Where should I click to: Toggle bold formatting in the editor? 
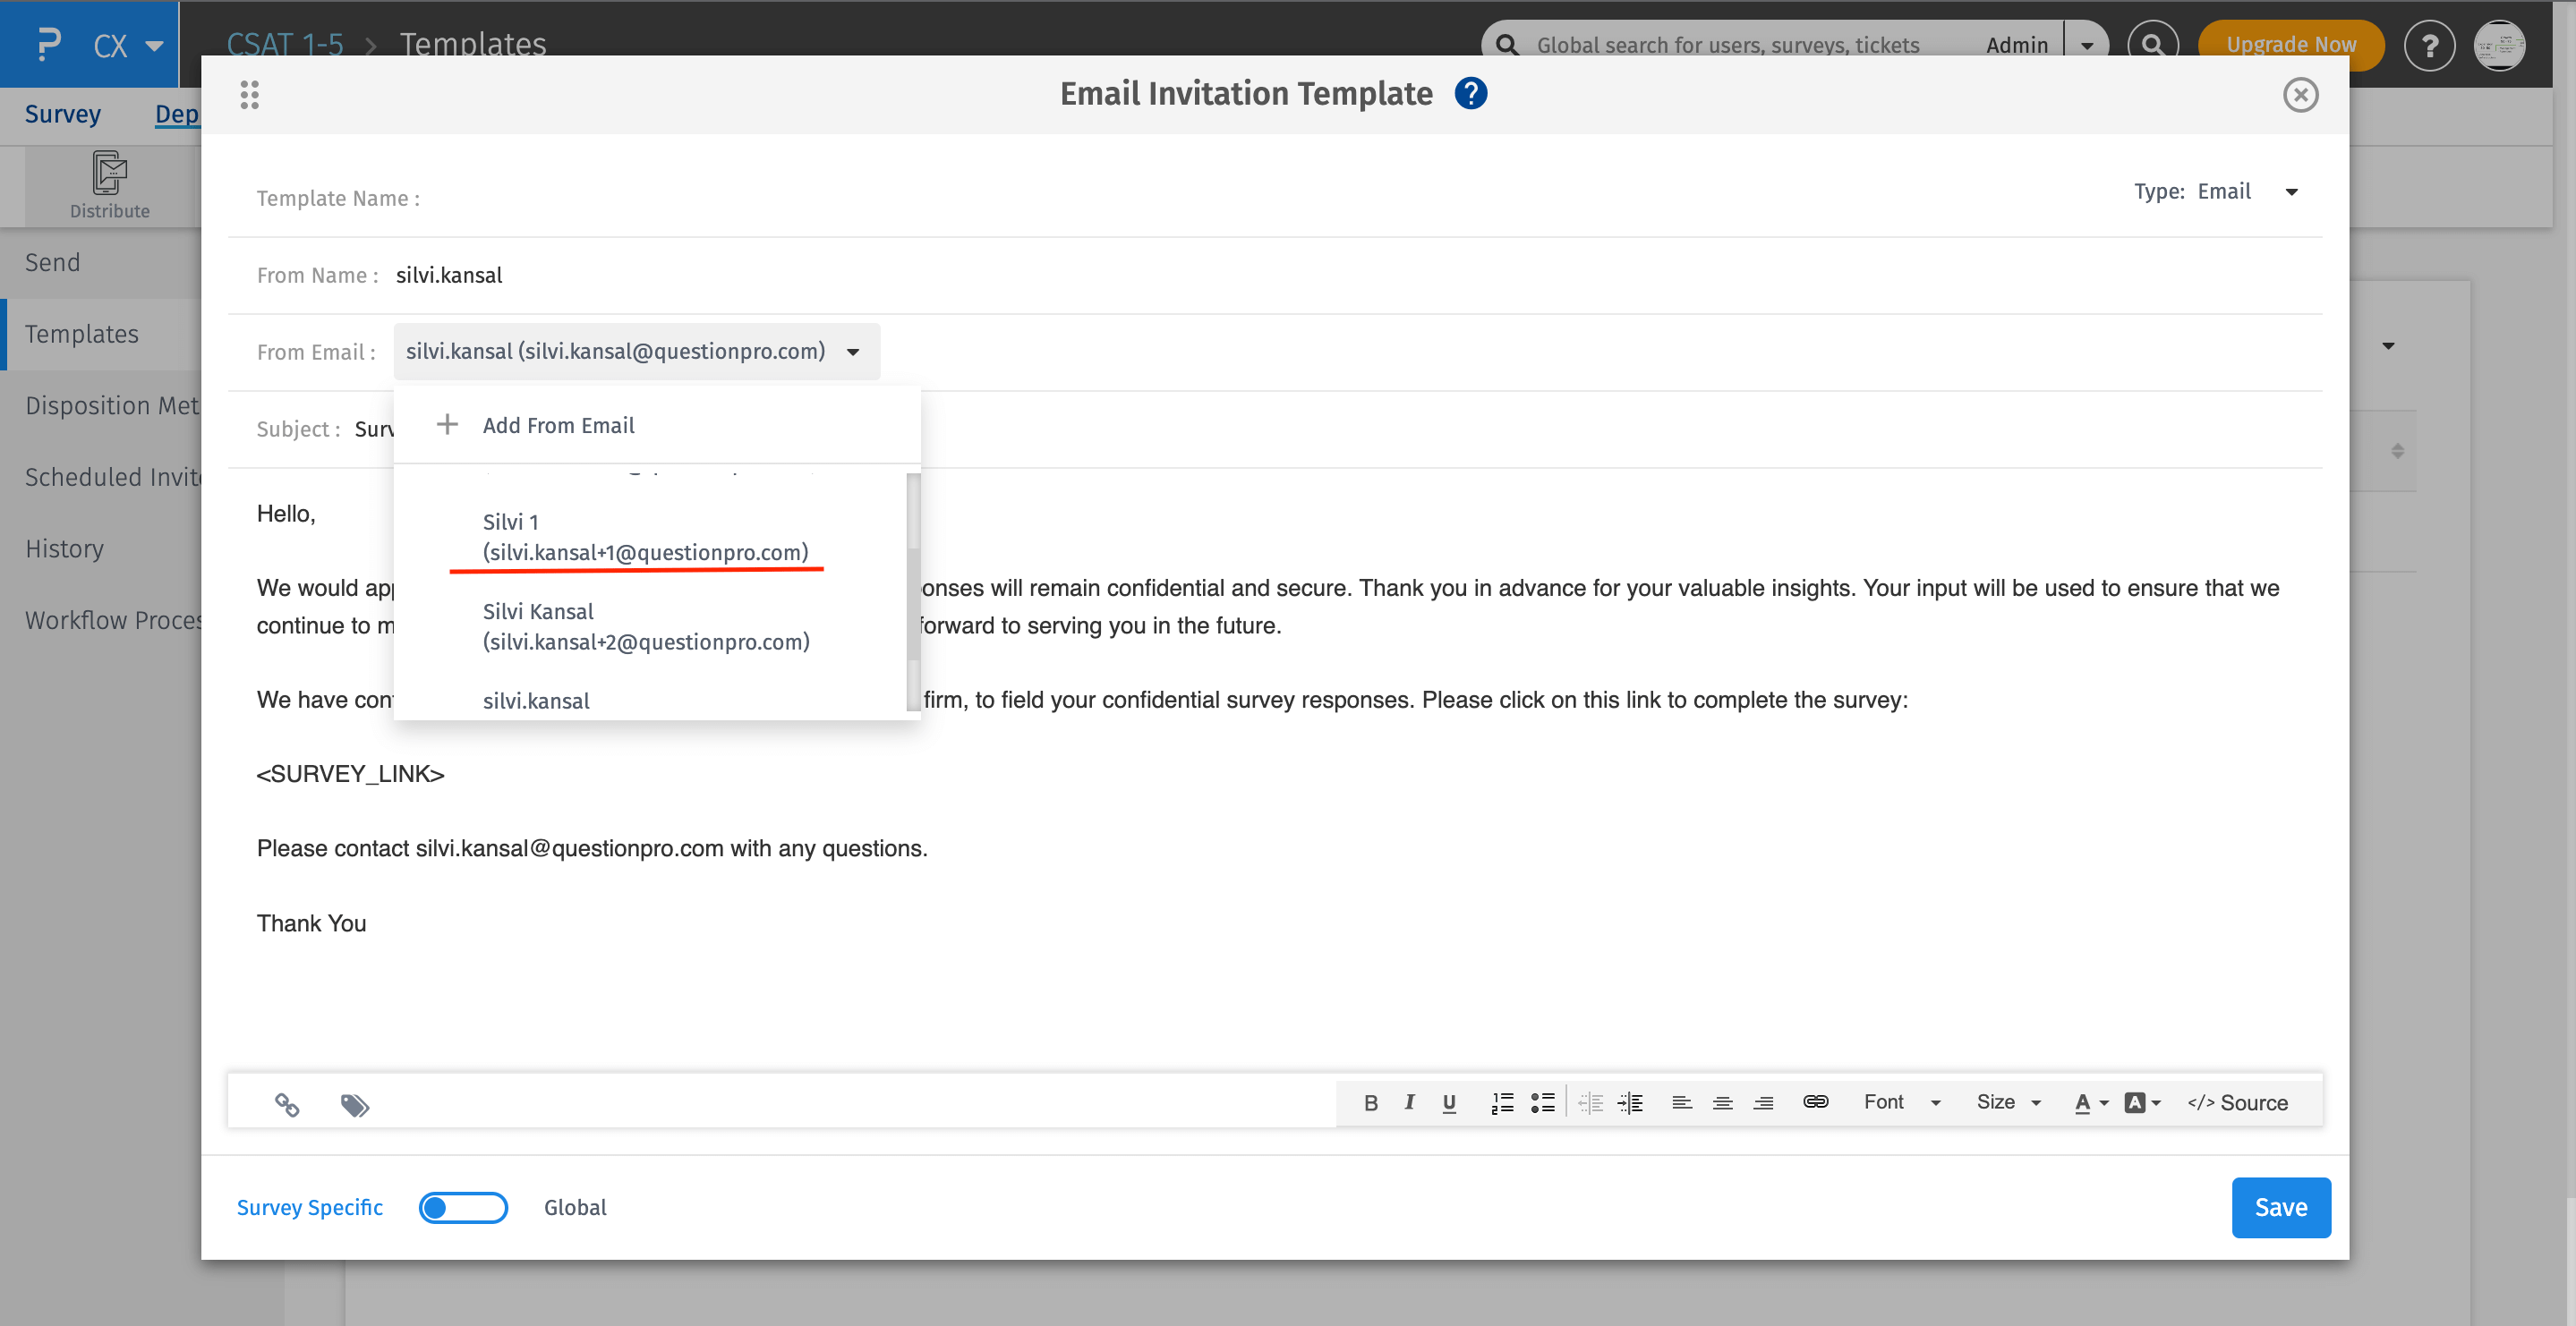coord(1371,1103)
